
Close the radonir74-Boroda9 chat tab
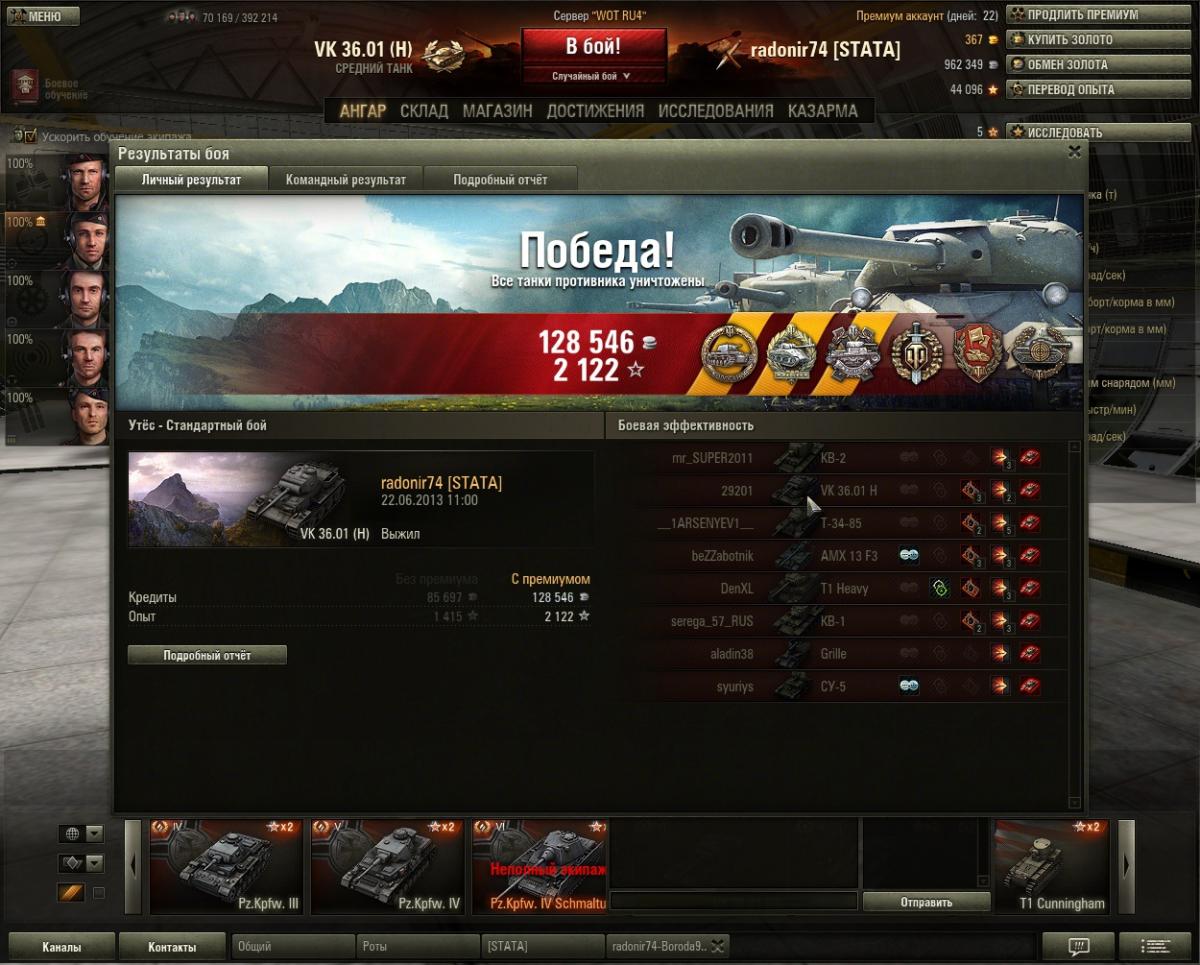pos(717,946)
